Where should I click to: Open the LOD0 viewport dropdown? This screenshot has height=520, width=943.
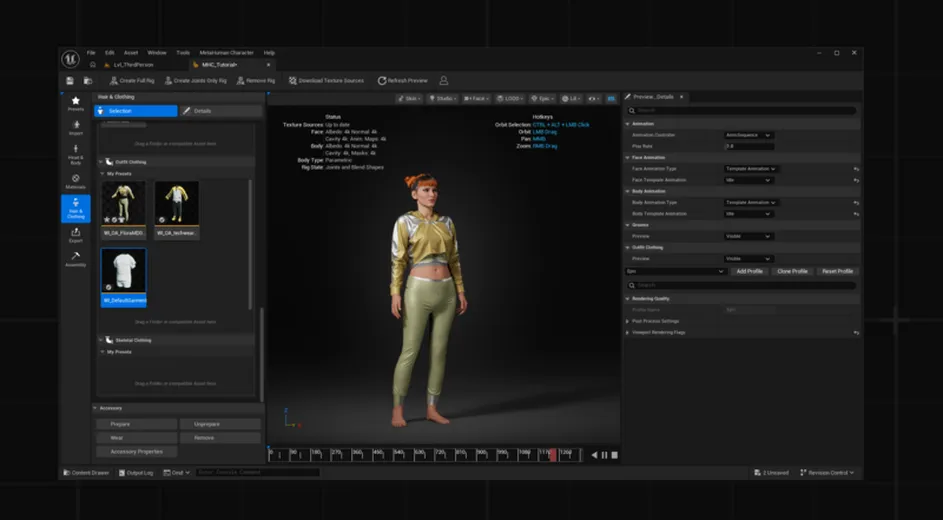(x=509, y=99)
